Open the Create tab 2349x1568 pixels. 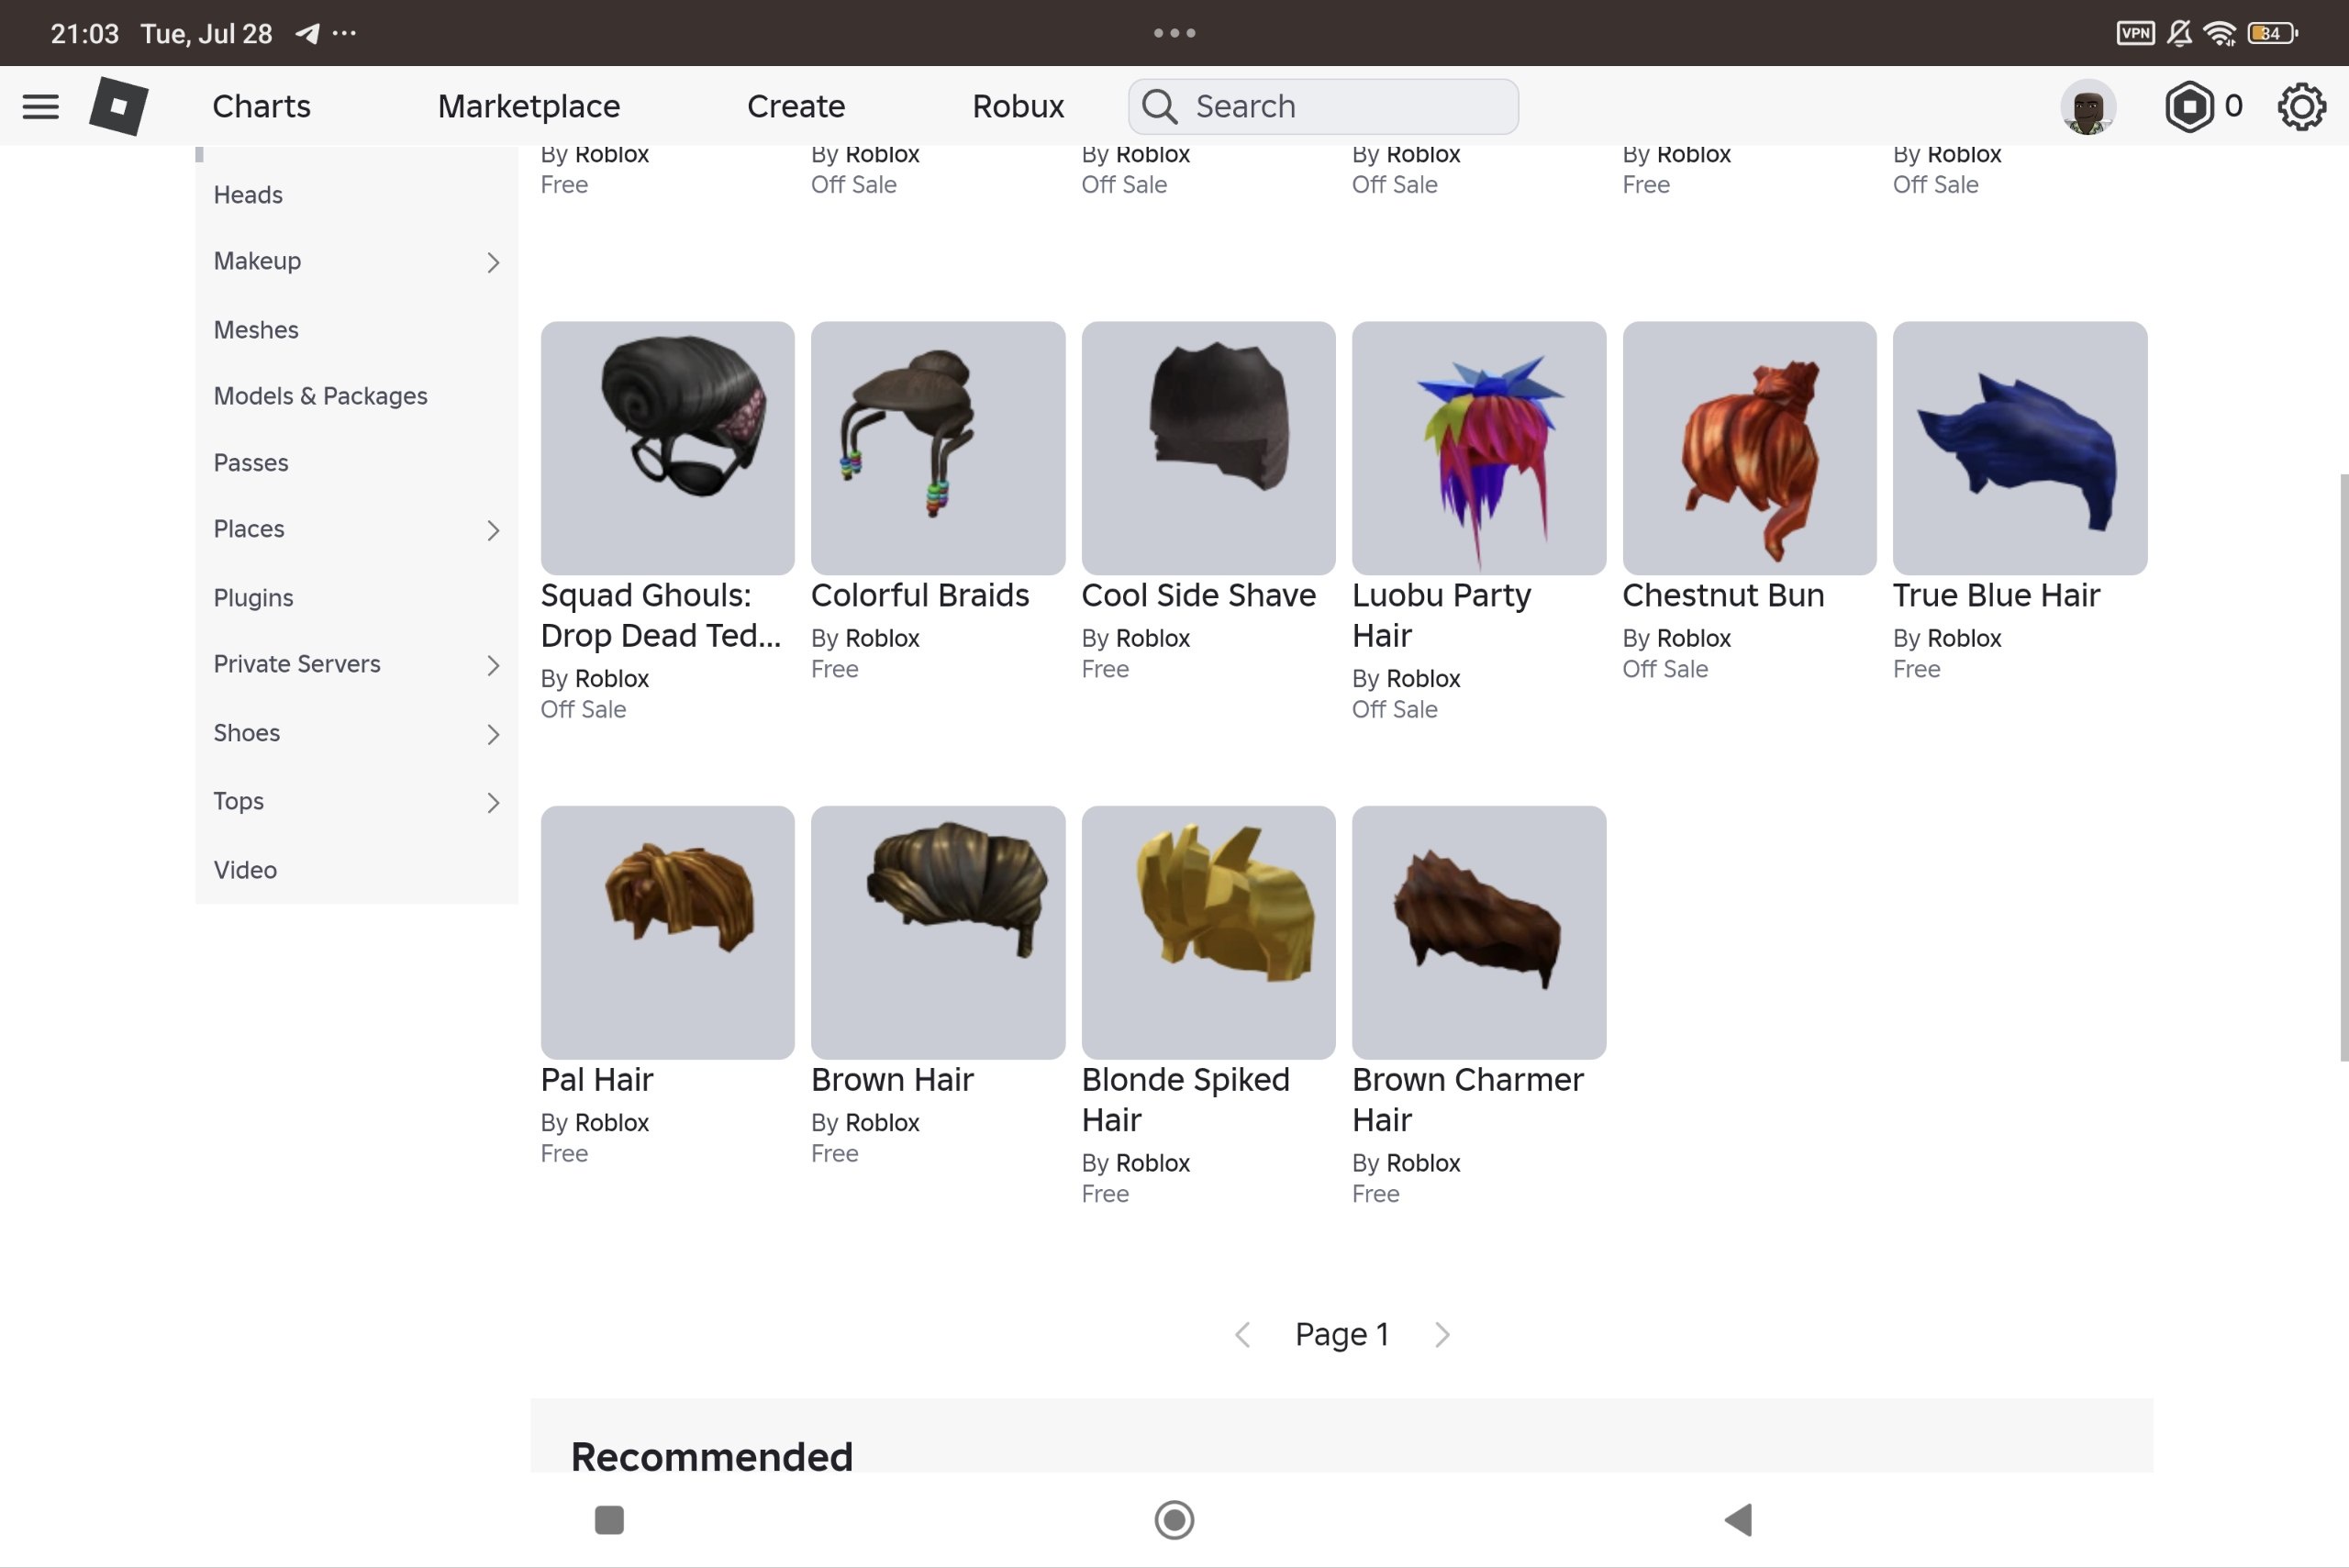coord(796,106)
